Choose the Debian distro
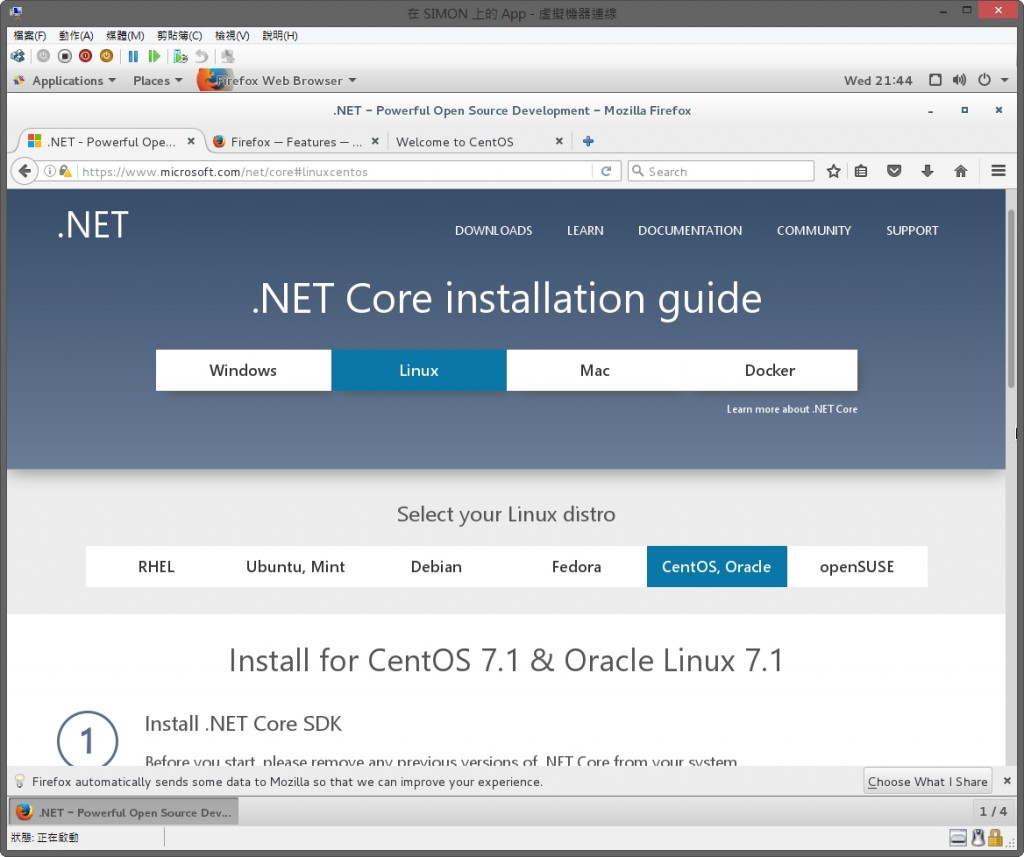 pyautogui.click(x=436, y=566)
